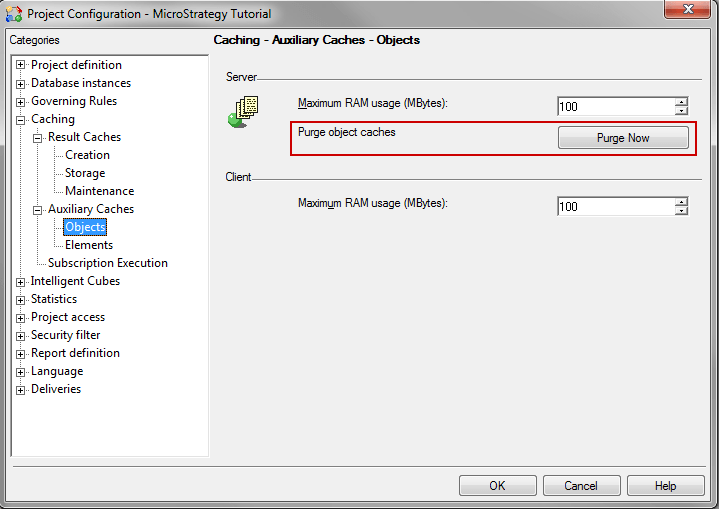Close the Project Configuration dialog

687,9
